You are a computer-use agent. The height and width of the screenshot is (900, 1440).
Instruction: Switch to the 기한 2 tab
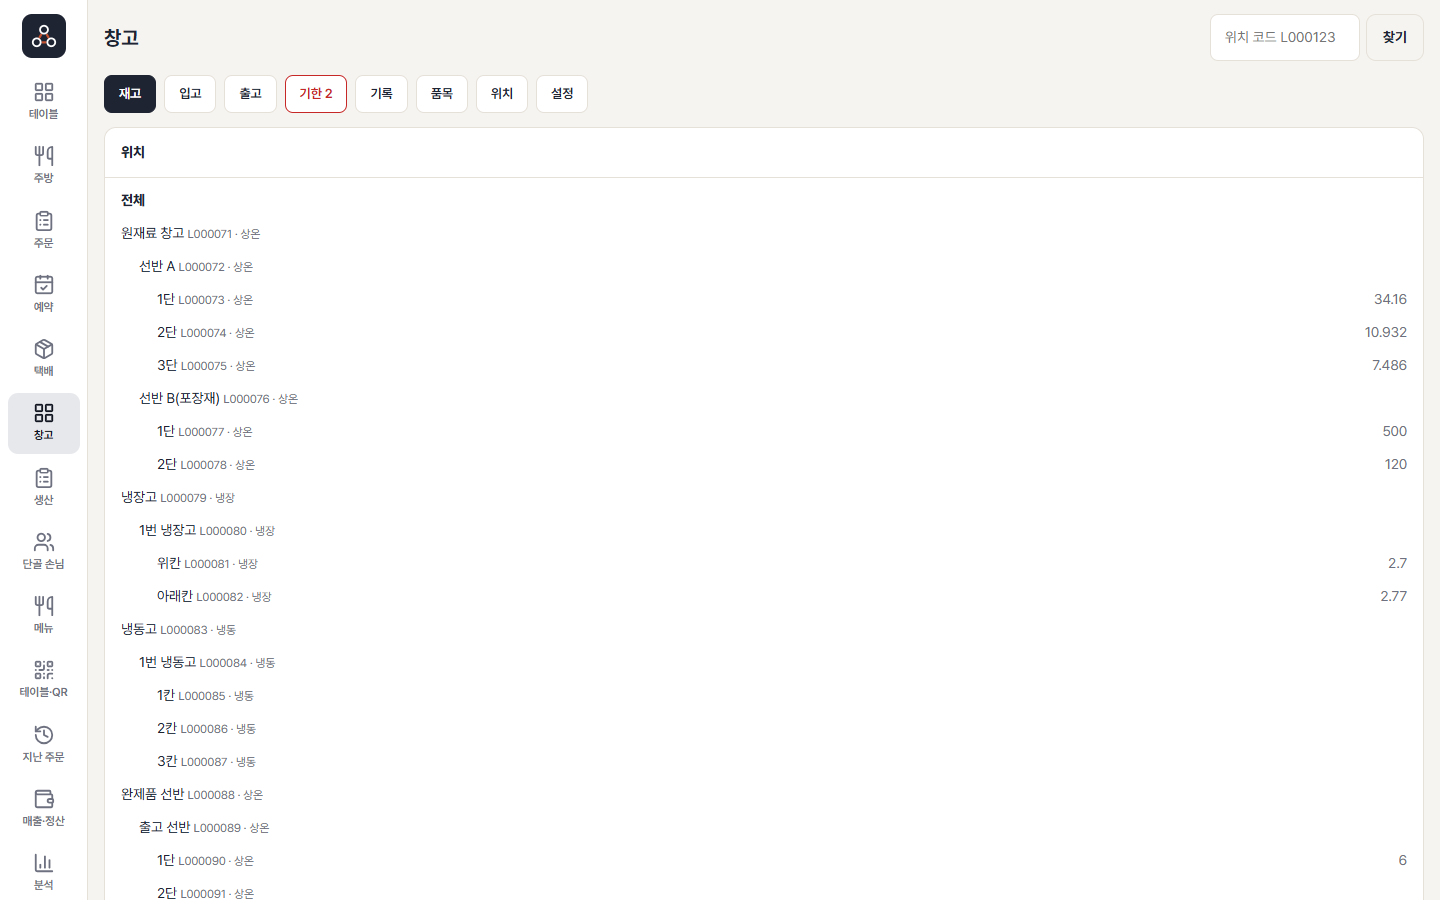coord(316,94)
